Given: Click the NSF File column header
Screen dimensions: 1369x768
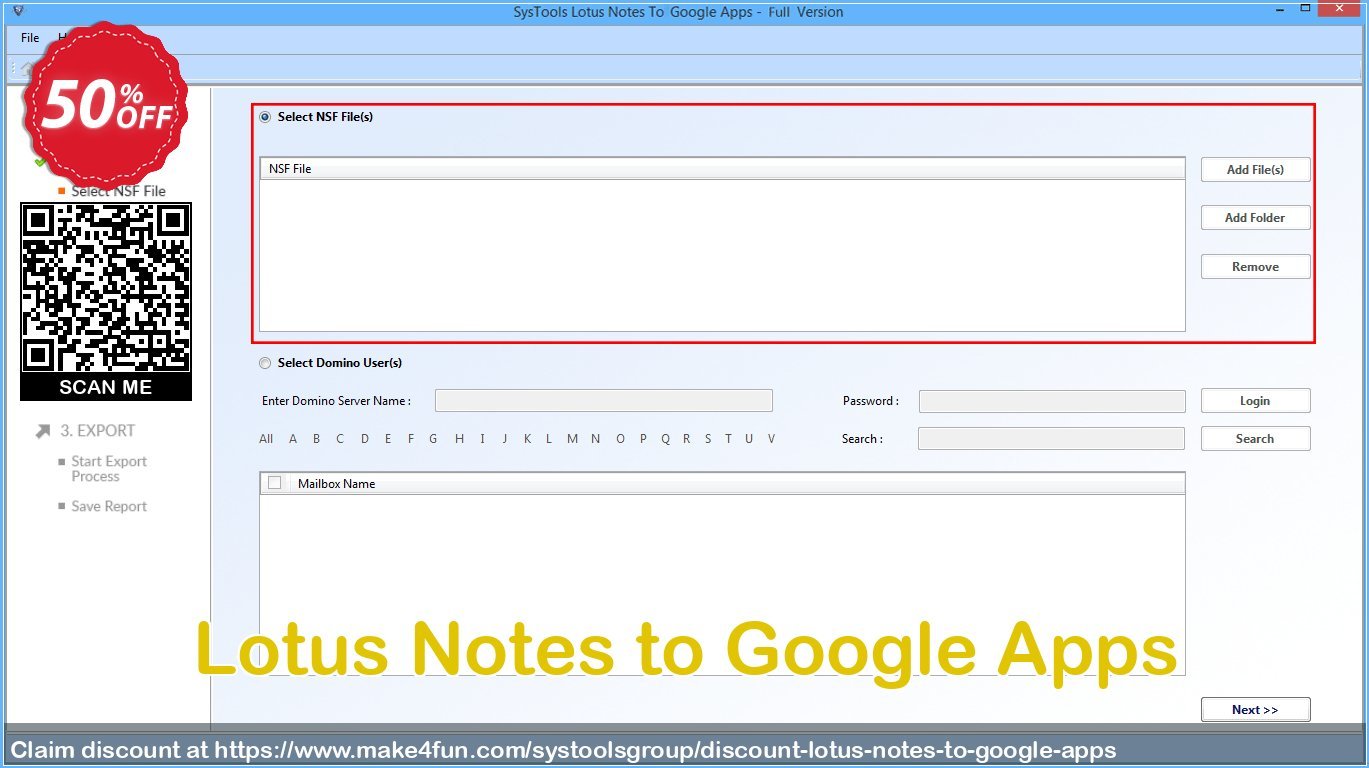Looking at the screenshot, I should pos(722,169).
